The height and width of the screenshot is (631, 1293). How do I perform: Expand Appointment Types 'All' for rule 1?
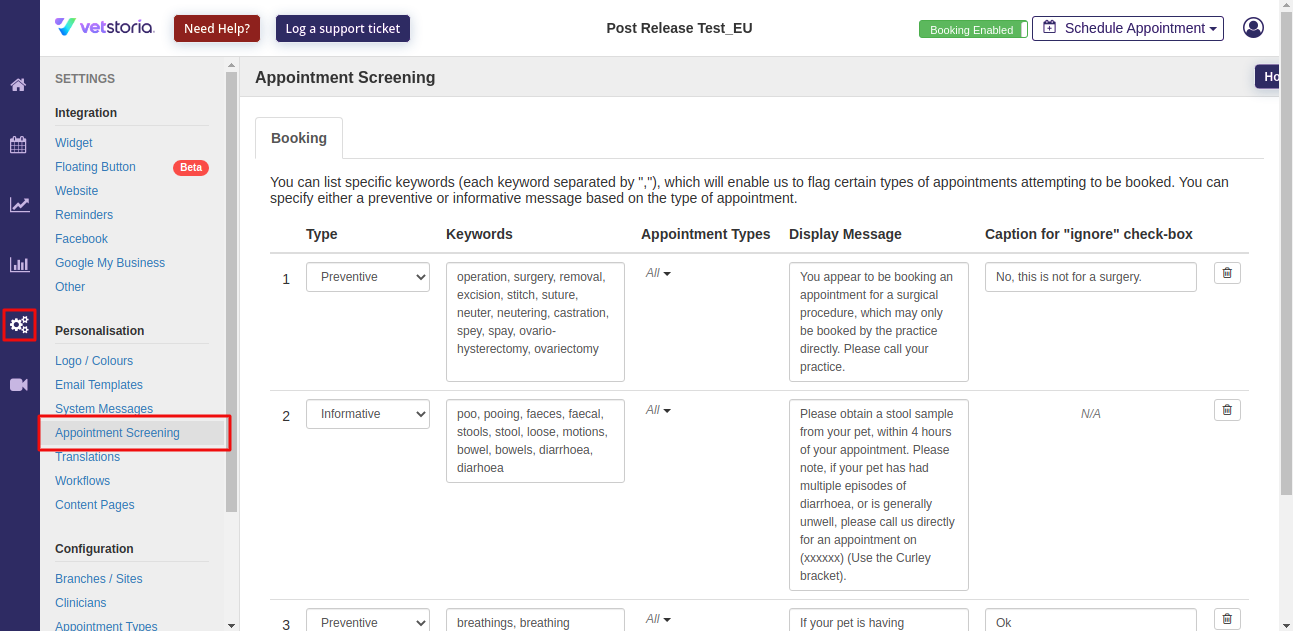tap(658, 273)
